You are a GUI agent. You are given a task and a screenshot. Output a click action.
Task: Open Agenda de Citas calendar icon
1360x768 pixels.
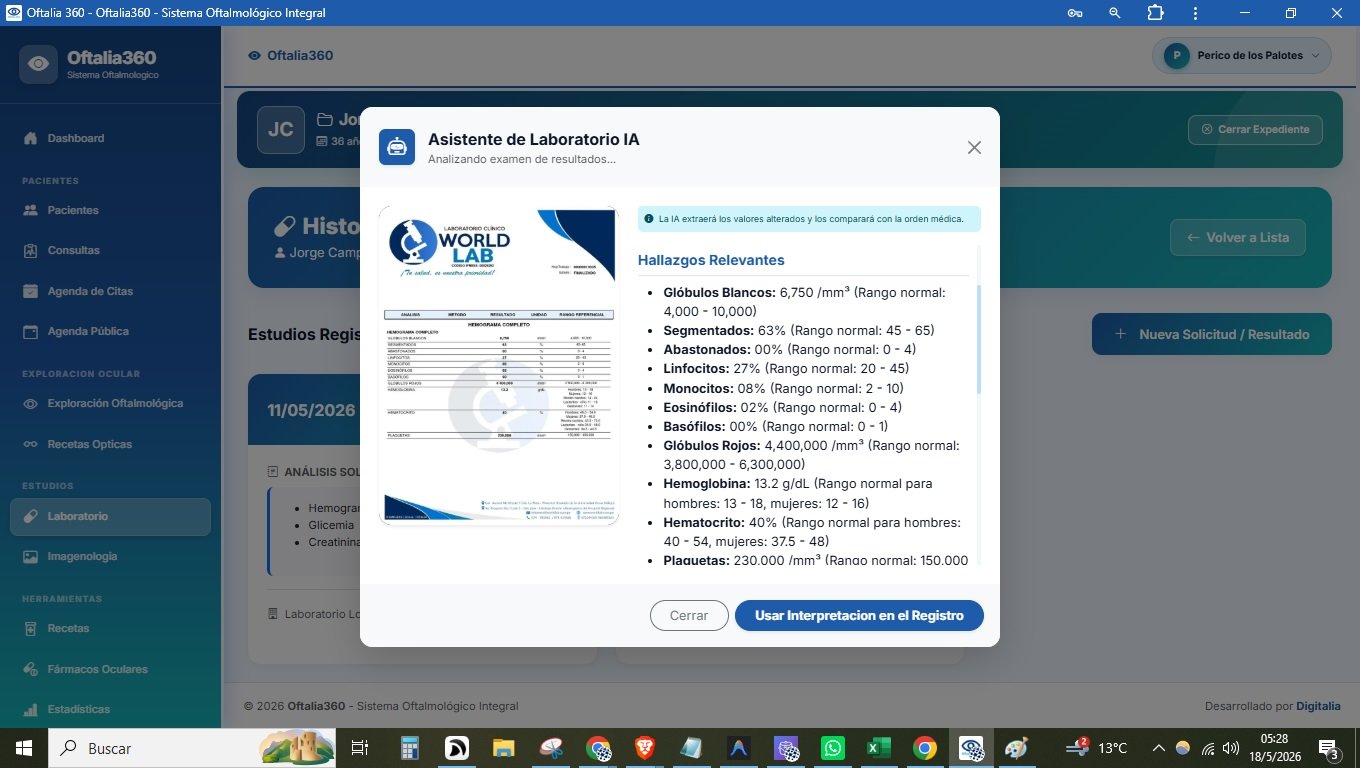pos(30,291)
